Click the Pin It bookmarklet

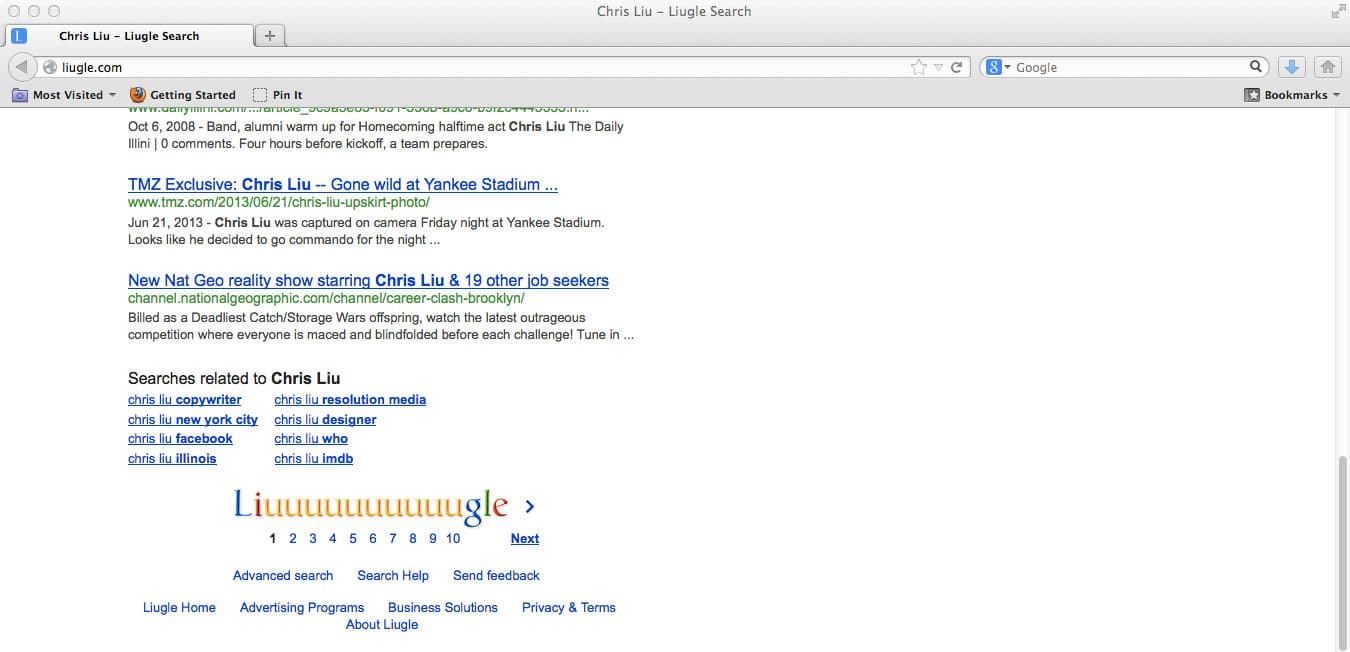(278, 95)
